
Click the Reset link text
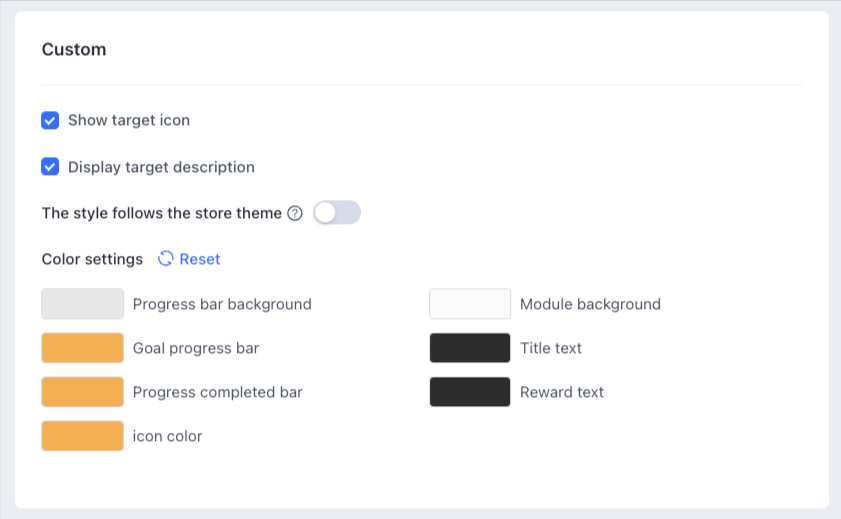200,259
